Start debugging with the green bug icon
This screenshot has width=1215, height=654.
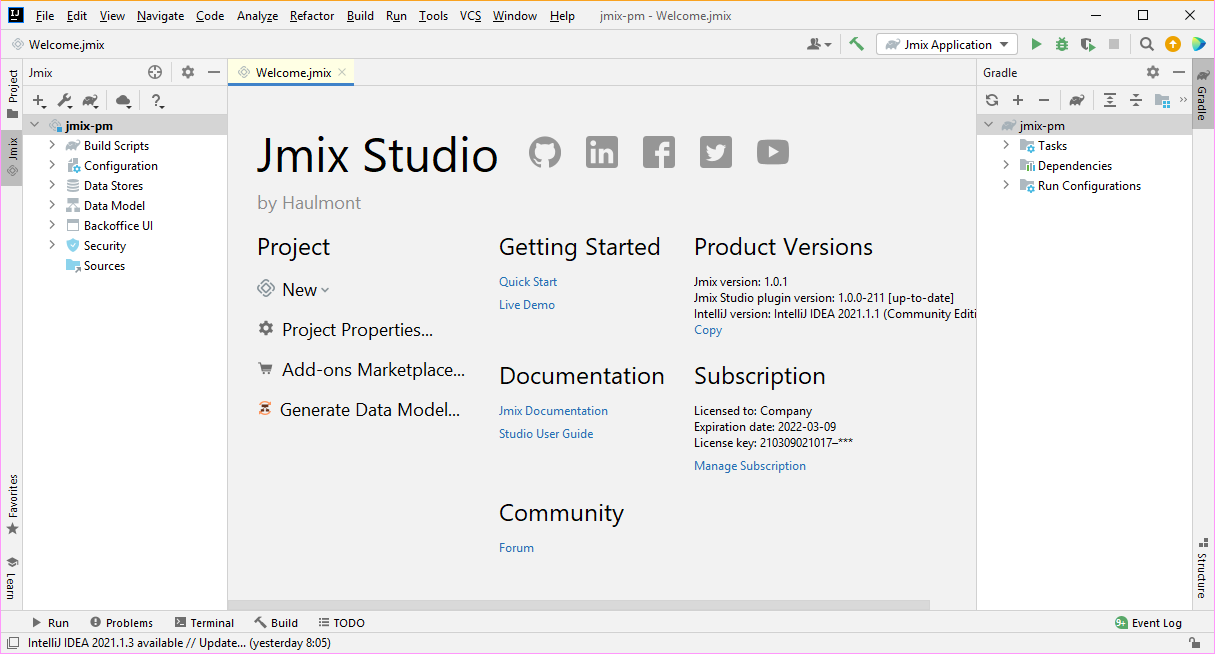(1062, 44)
